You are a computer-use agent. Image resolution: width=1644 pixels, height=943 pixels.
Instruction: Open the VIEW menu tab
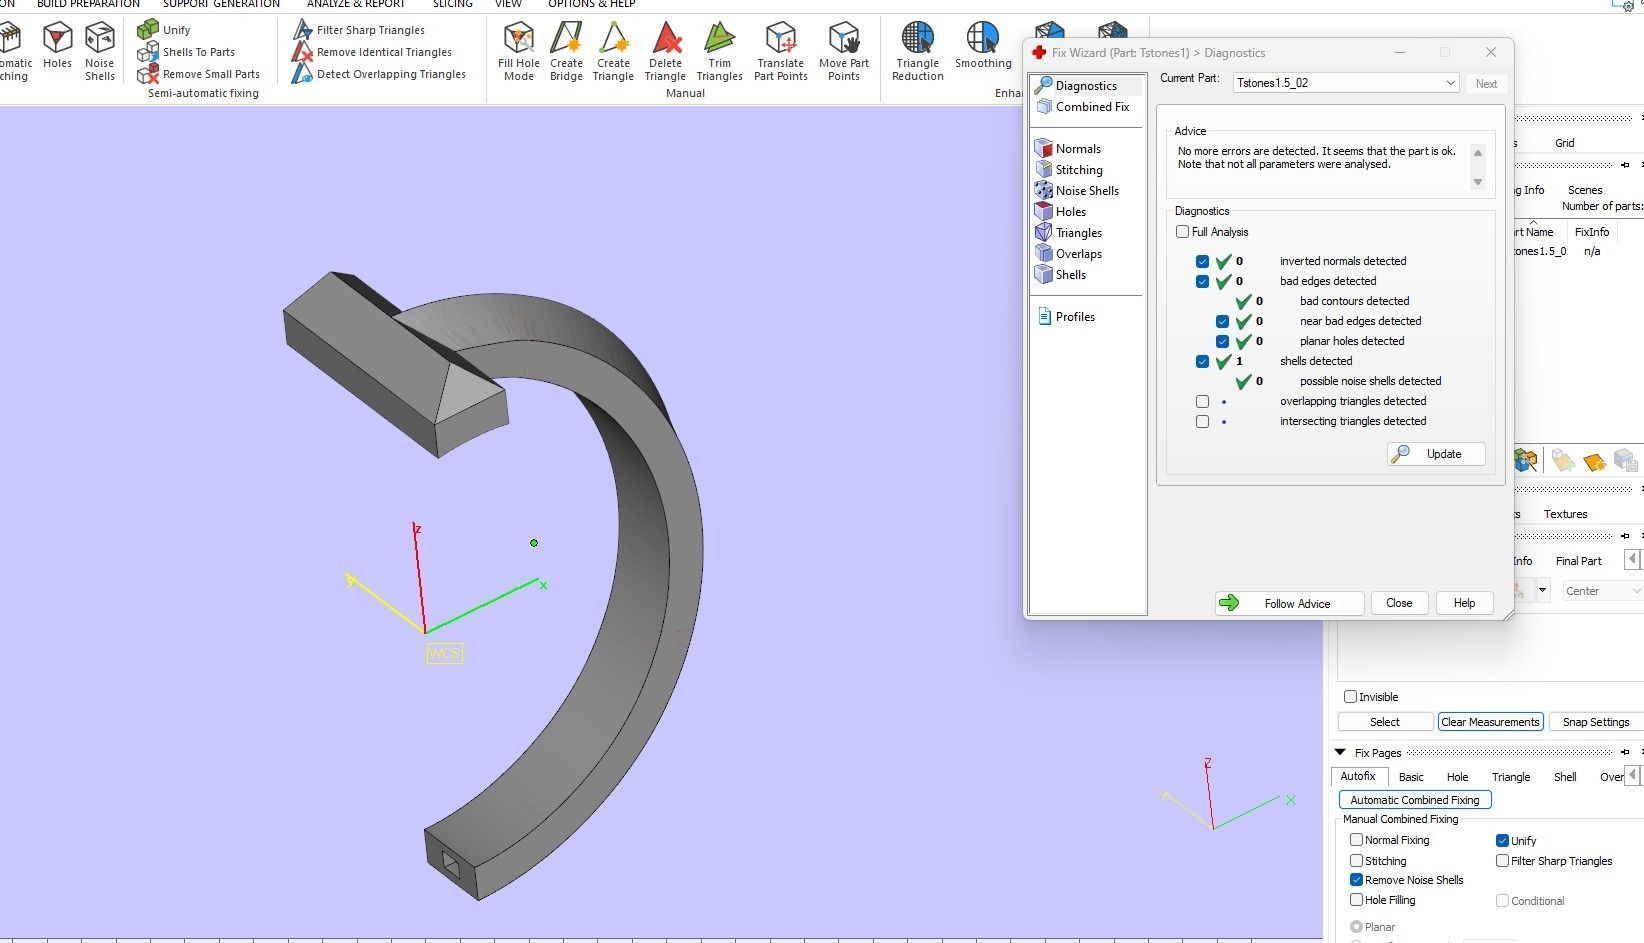pos(508,4)
